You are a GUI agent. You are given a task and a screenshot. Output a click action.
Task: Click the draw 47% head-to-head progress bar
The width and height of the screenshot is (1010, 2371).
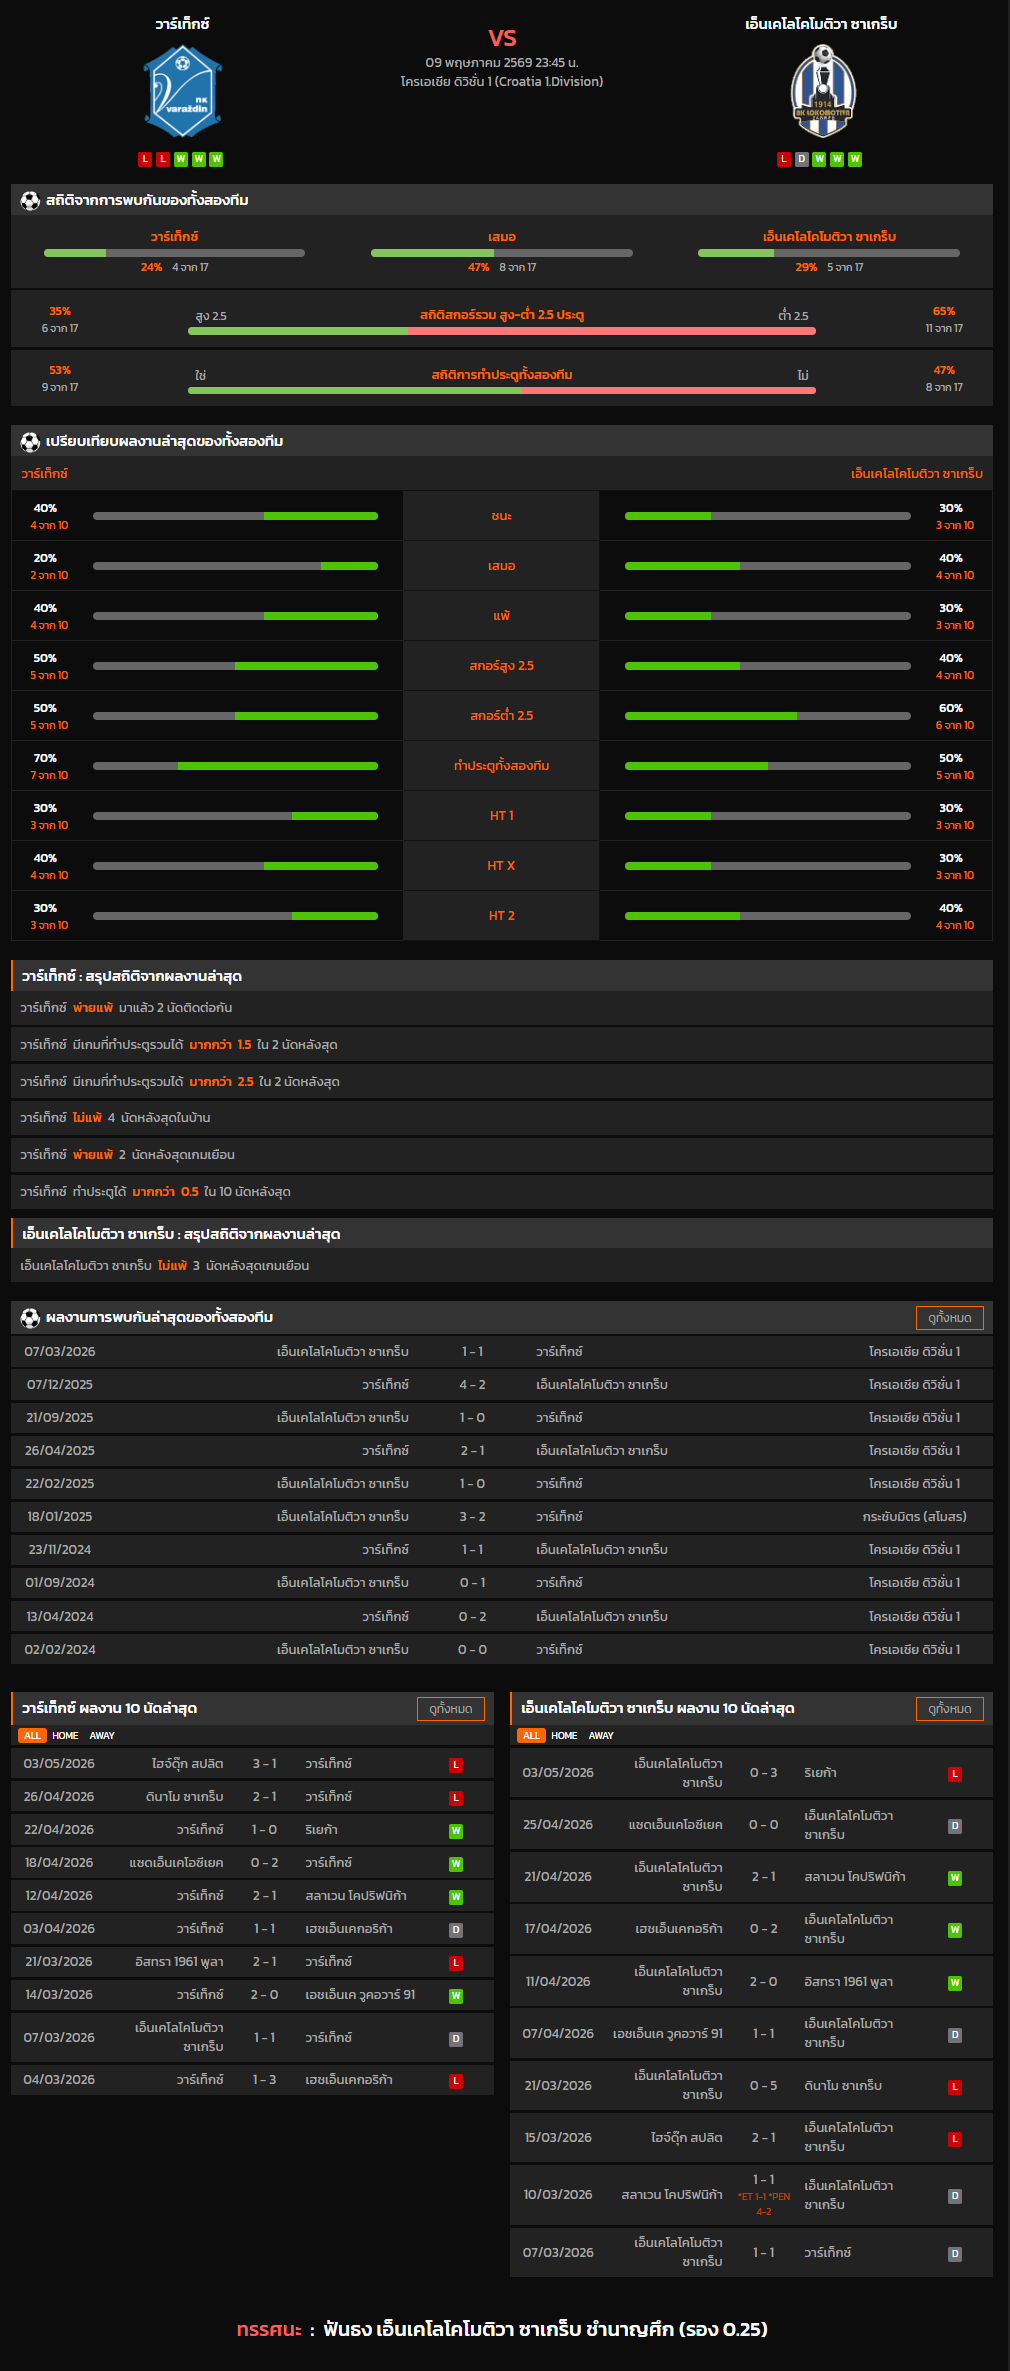(502, 253)
